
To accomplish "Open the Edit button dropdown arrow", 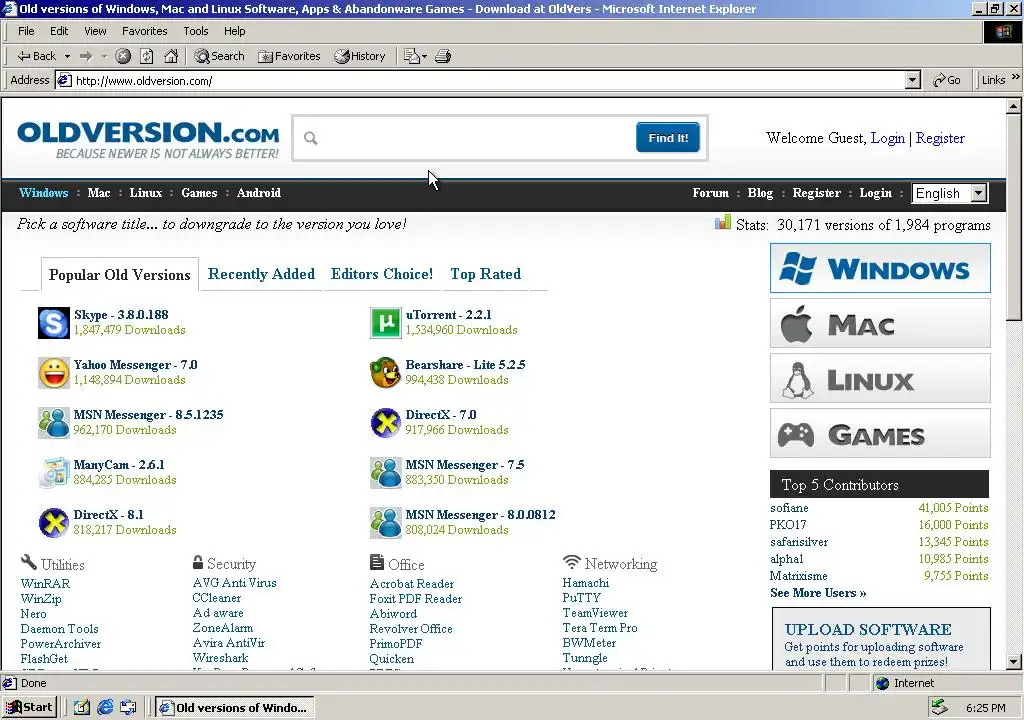I will click(x=424, y=57).
